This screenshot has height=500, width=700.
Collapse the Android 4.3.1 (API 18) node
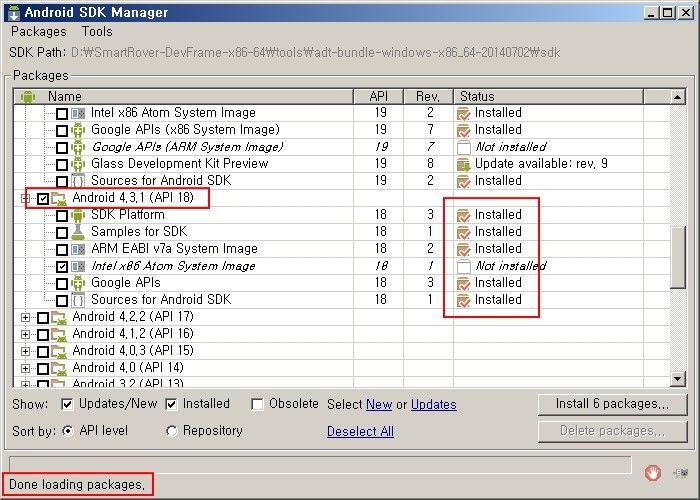pos(25,199)
